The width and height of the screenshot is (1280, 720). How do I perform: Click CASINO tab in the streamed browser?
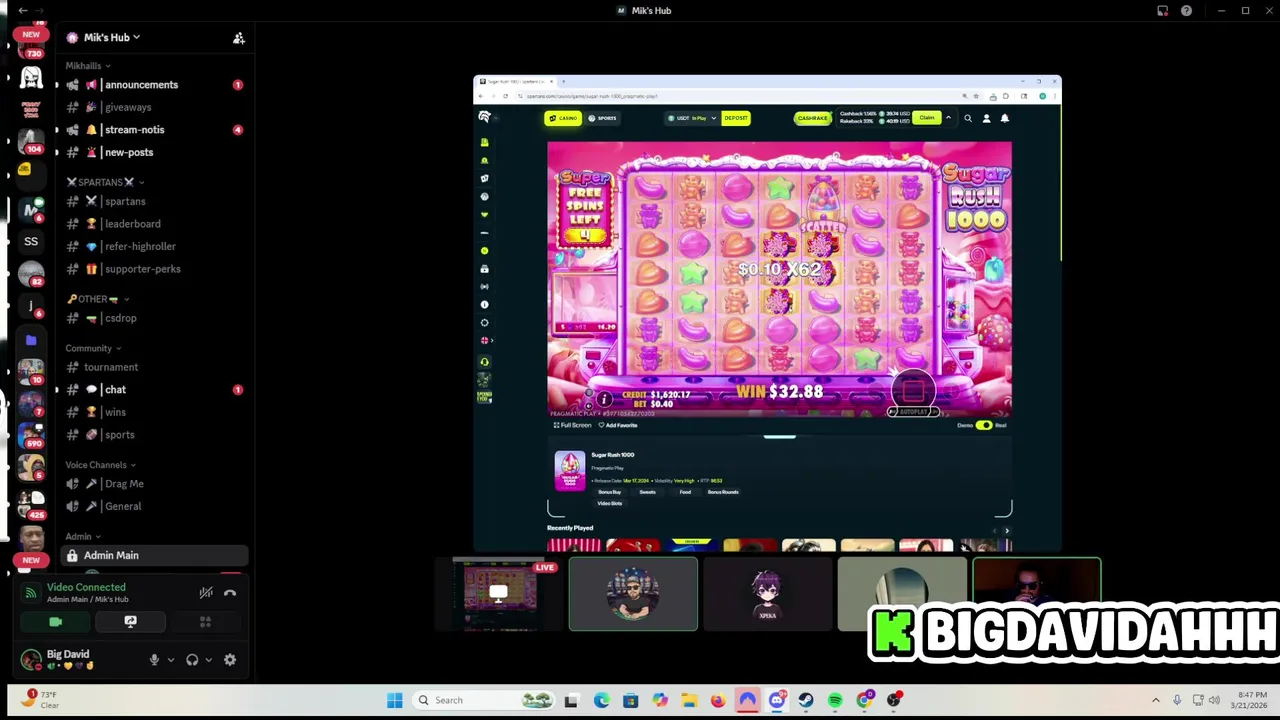click(563, 118)
